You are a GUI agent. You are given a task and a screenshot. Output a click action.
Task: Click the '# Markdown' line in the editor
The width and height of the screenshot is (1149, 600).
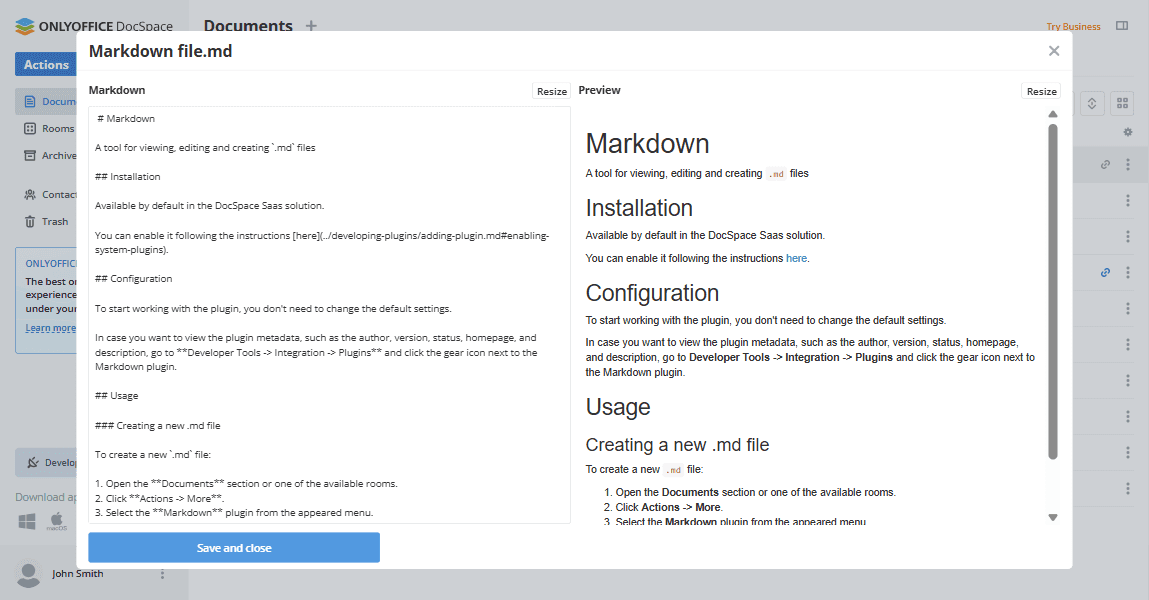pyautogui.click(x=126, y=119)
